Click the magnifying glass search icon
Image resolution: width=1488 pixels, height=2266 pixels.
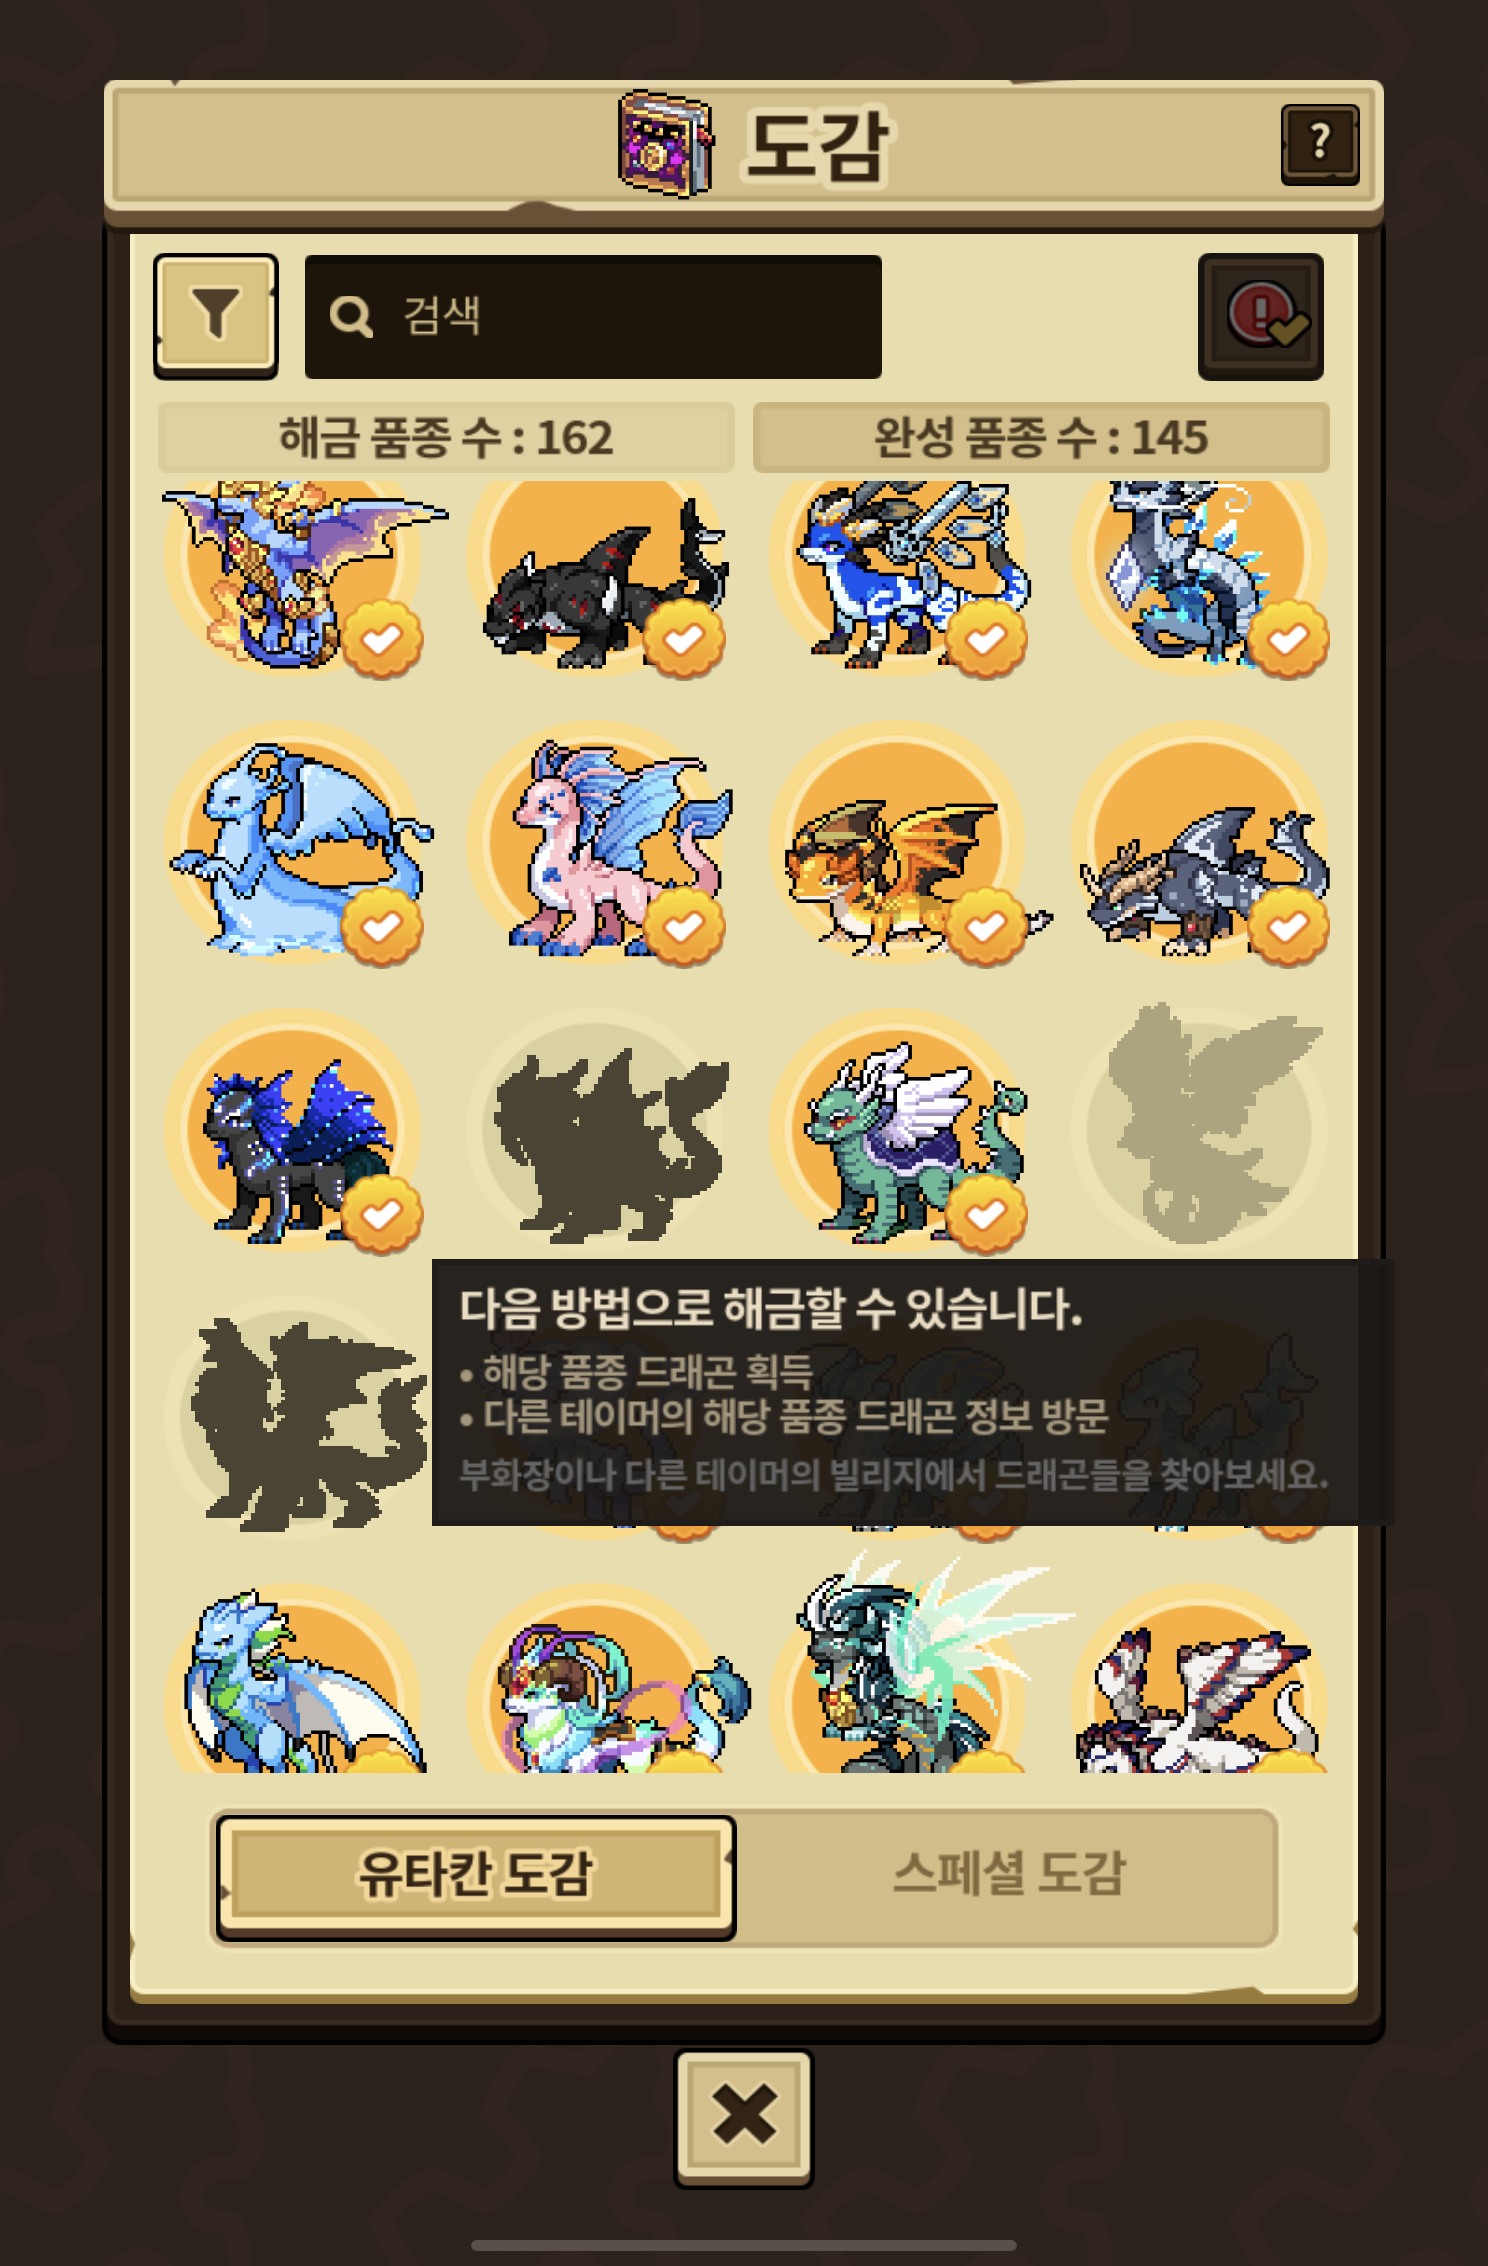351,316
